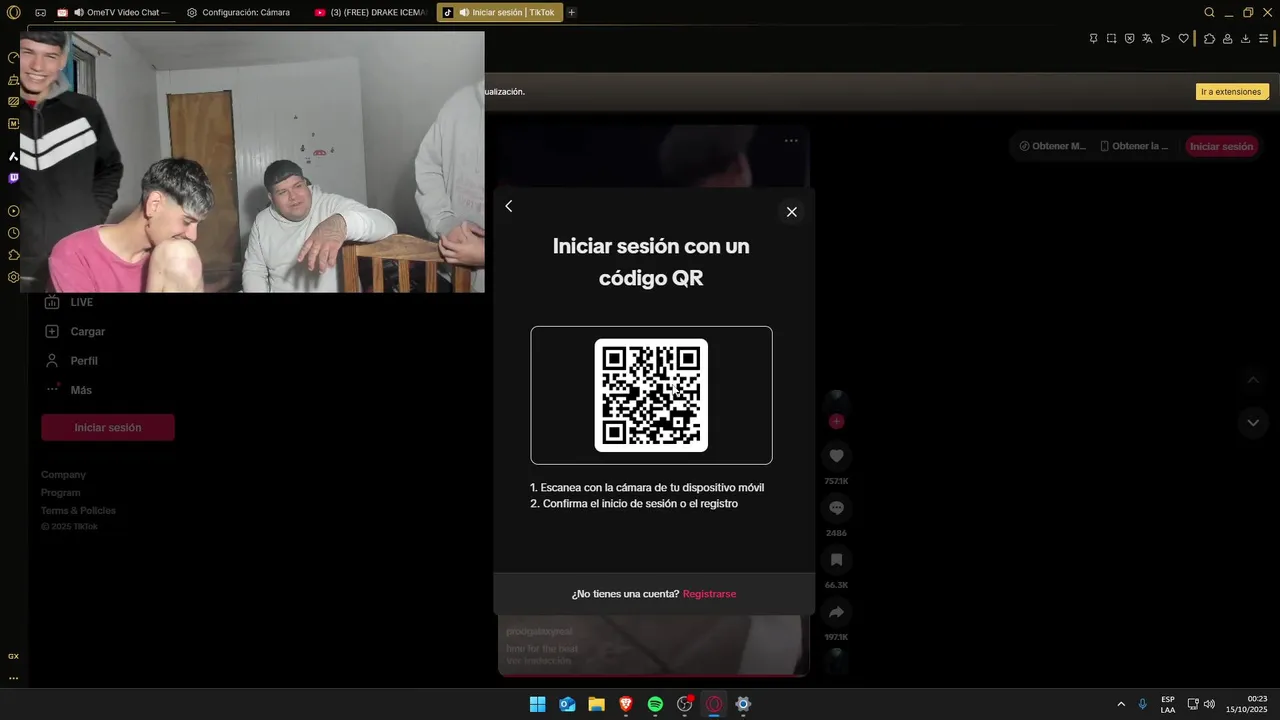Open Brave browser from the taskbar
This screenshot has width=1280, height=720.
(x=626, y=704)
